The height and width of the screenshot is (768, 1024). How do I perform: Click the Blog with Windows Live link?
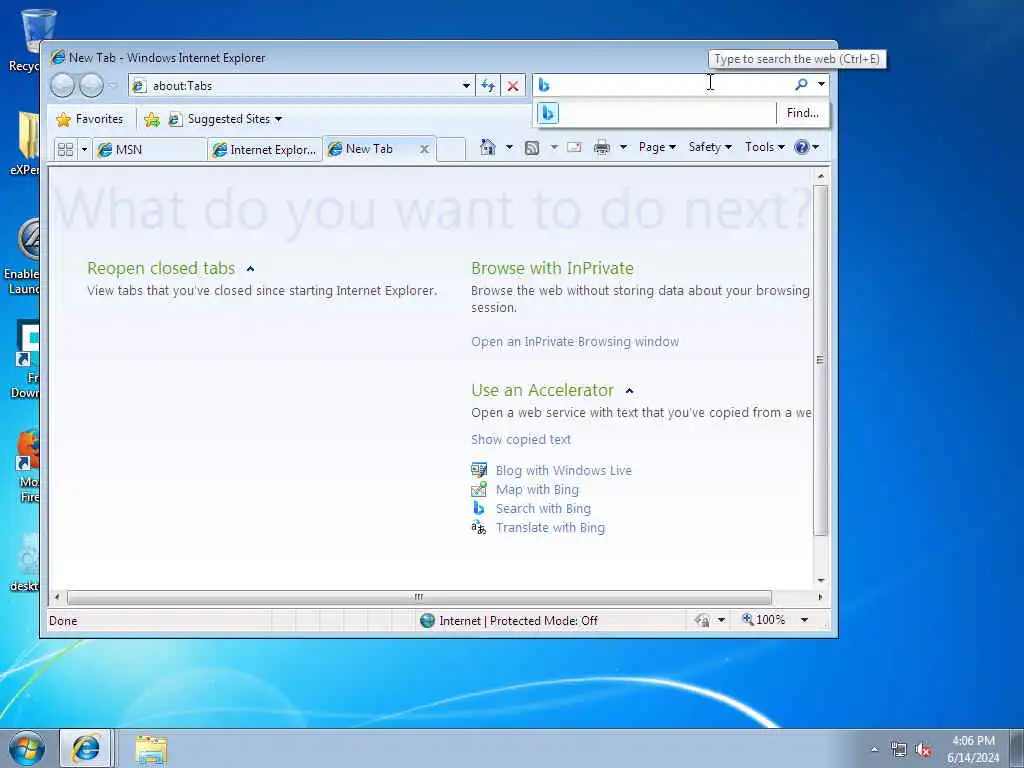[564, 470]
